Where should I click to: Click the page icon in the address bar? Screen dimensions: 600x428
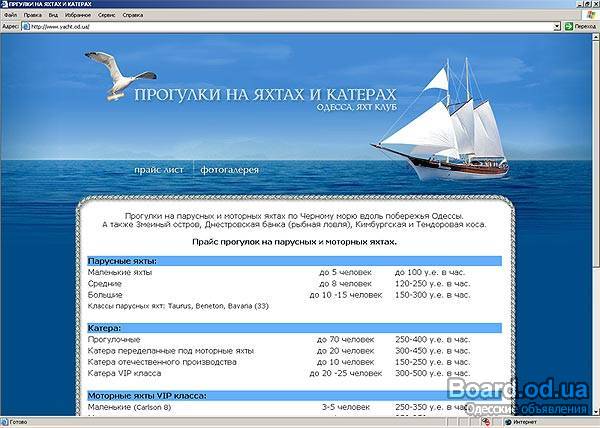click(x=25, y=27)
